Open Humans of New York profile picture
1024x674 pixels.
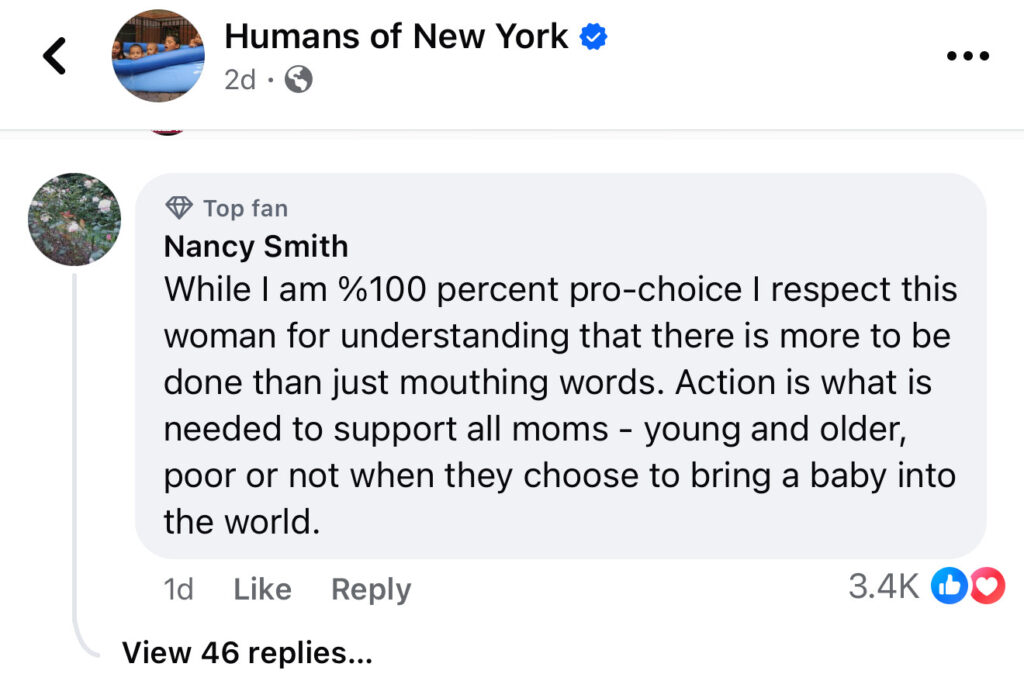point(156,56)
